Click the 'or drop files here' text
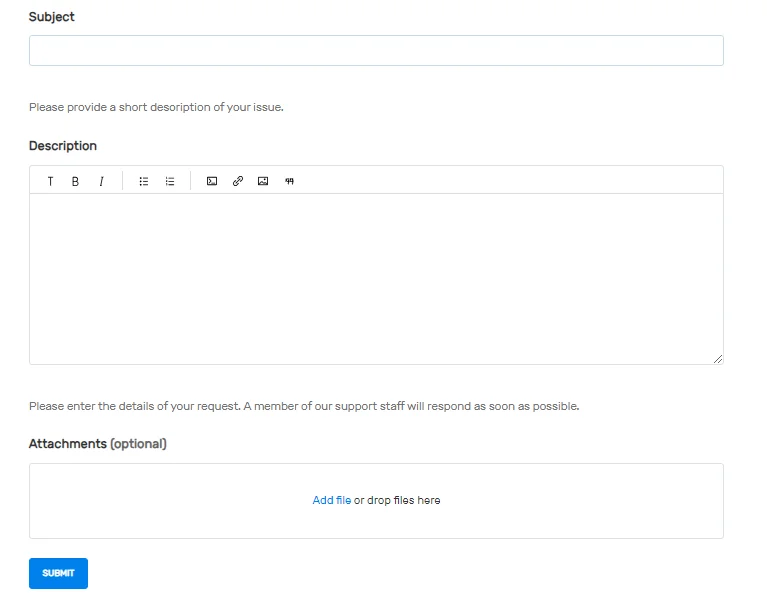The image size is (767, 602). [397, 500]
